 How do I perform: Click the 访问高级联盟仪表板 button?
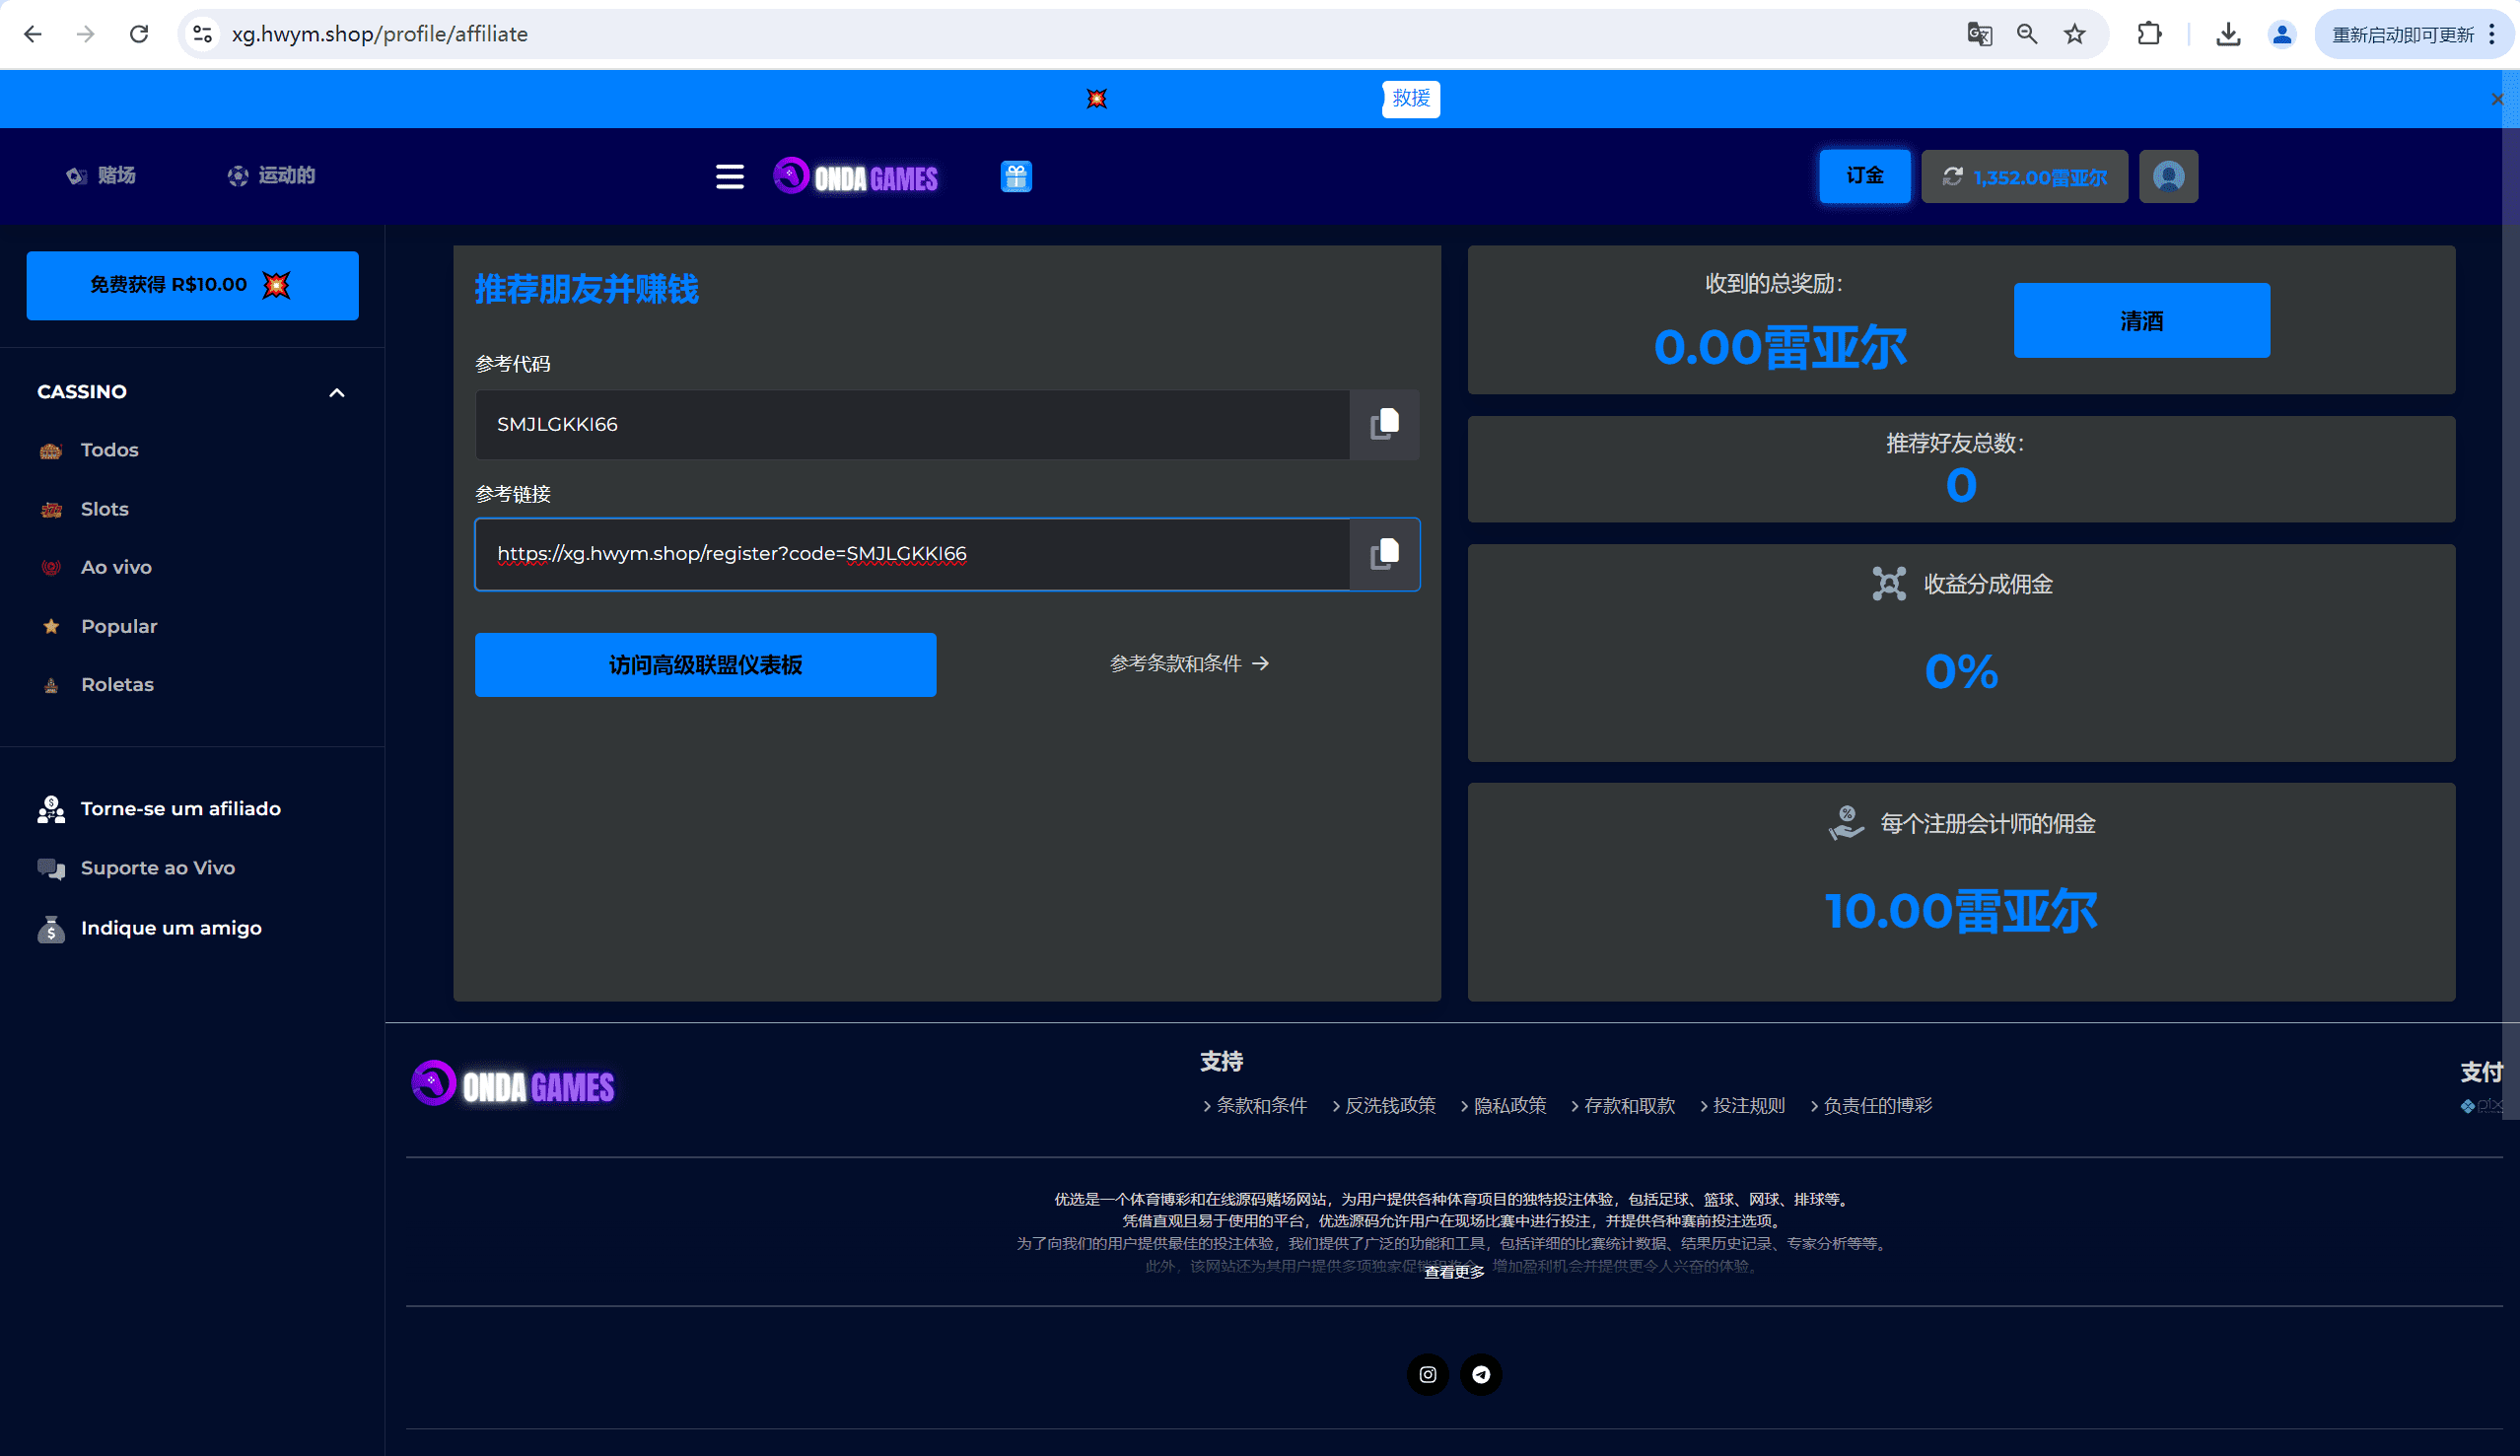pyautogui.click(x=705, y=665)
